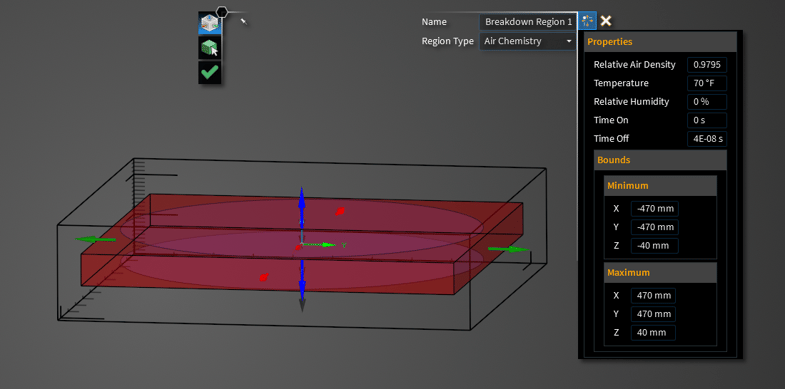Click the left green arrow handle
This screenshot has width=785, height=389.
96,239
